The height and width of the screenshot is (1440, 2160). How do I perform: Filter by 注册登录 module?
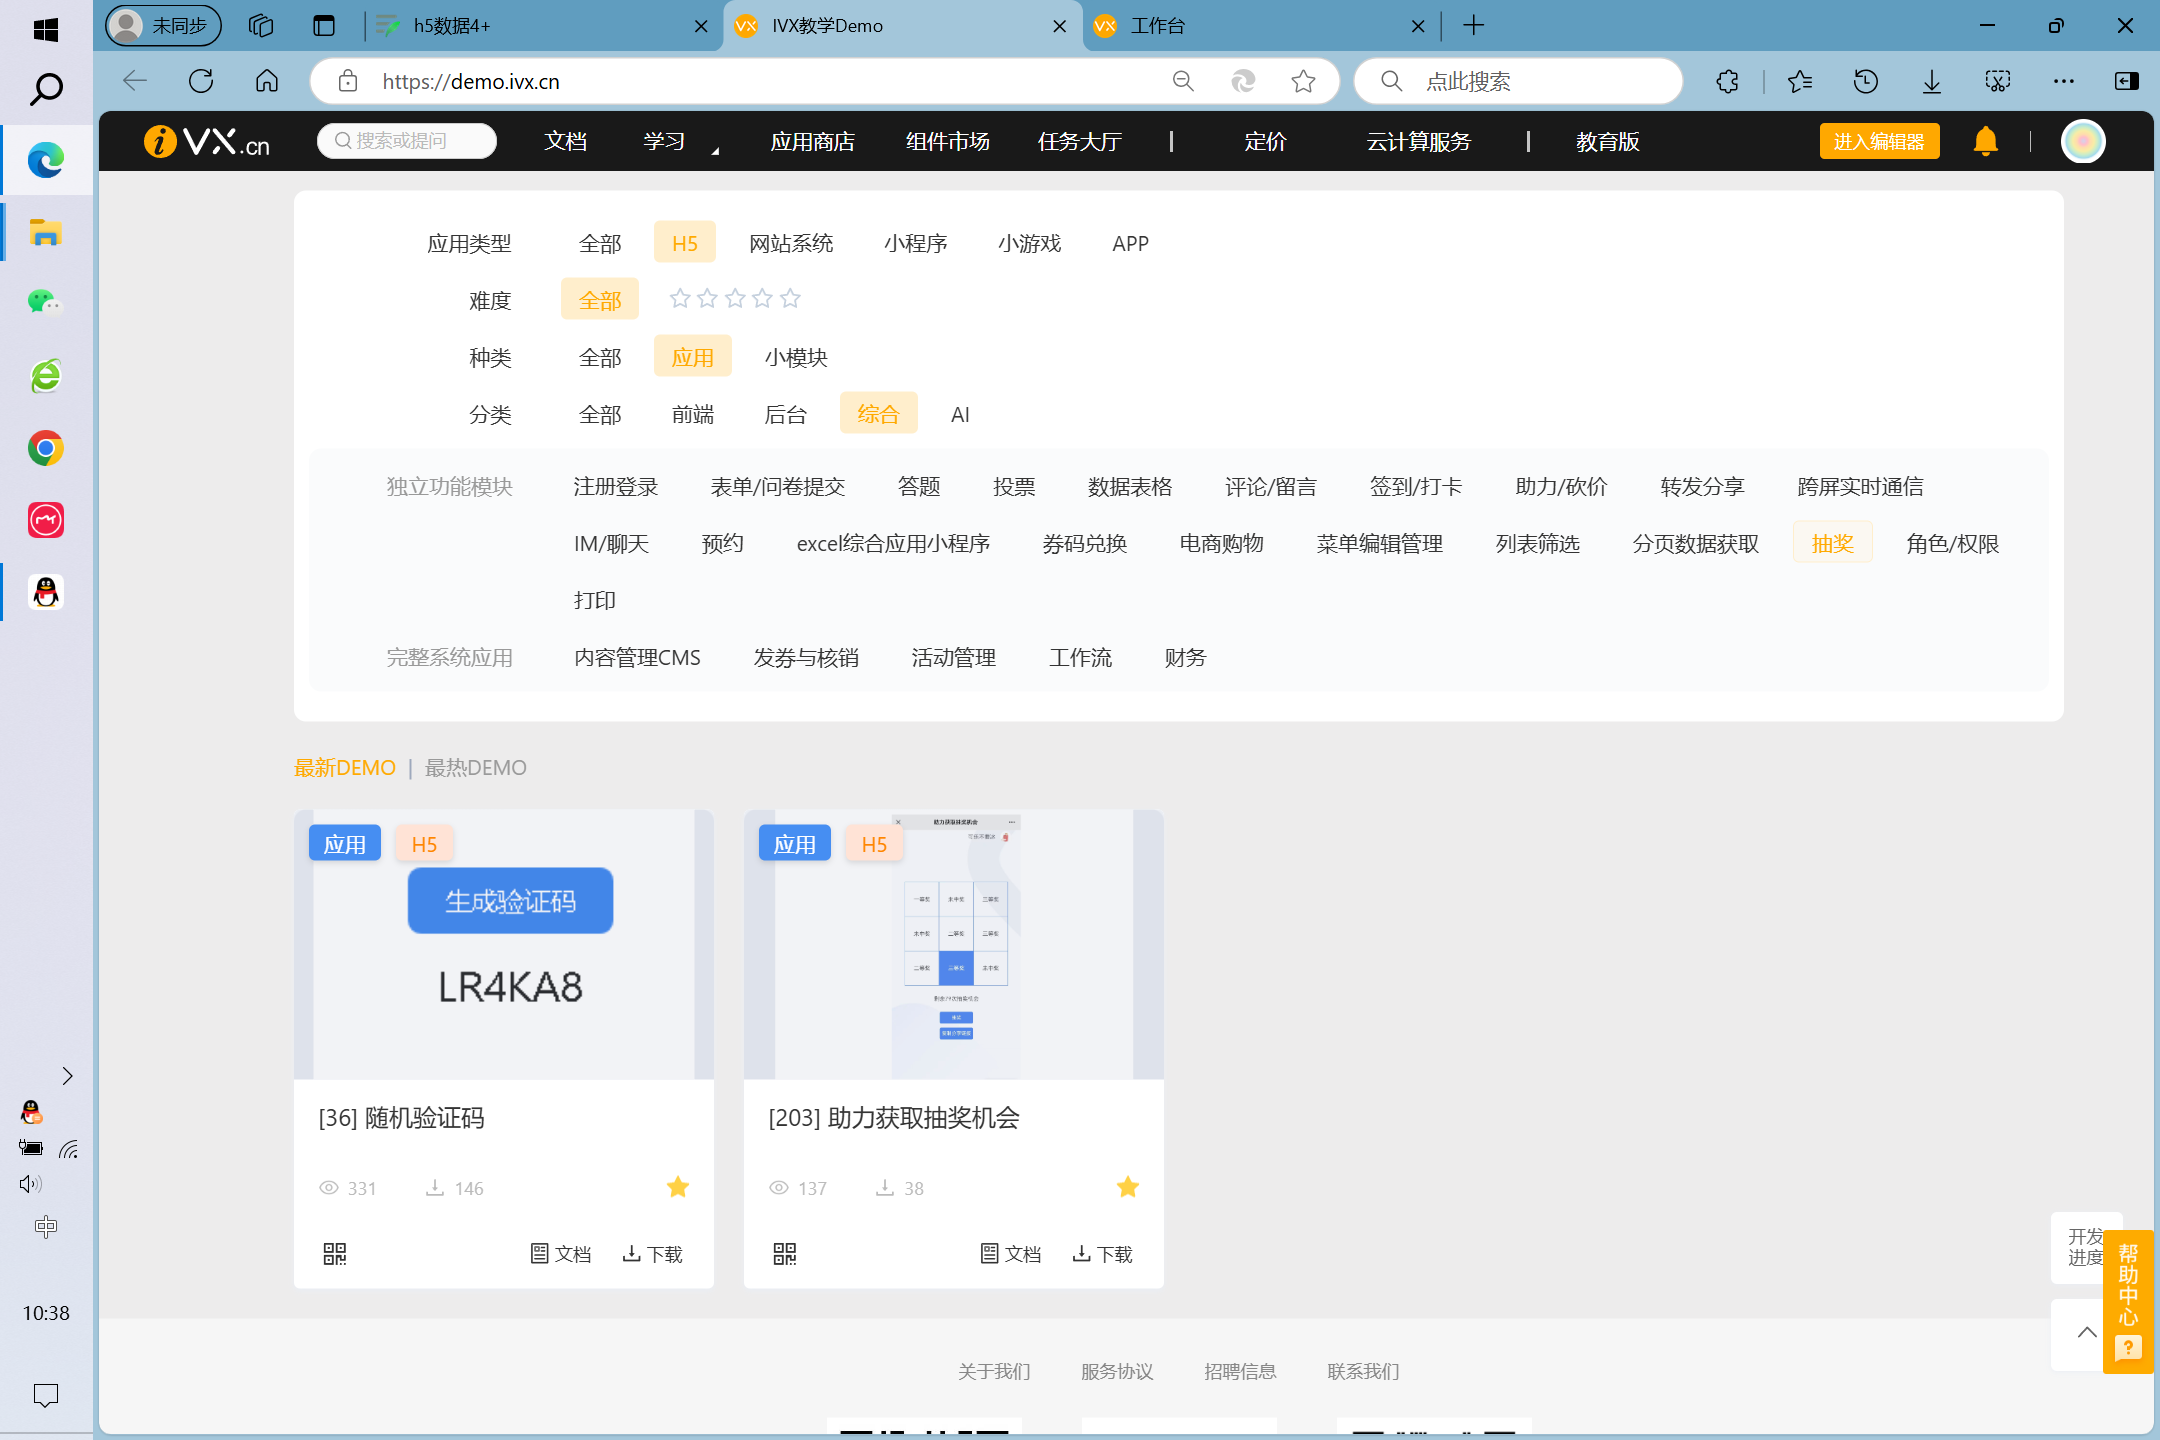point(615,486)
